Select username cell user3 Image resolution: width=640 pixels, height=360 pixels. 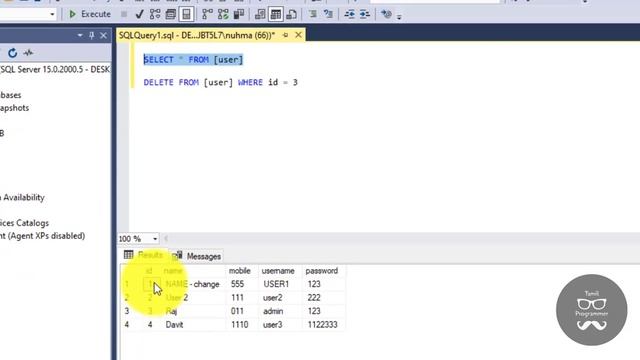(x=280, y=325)
